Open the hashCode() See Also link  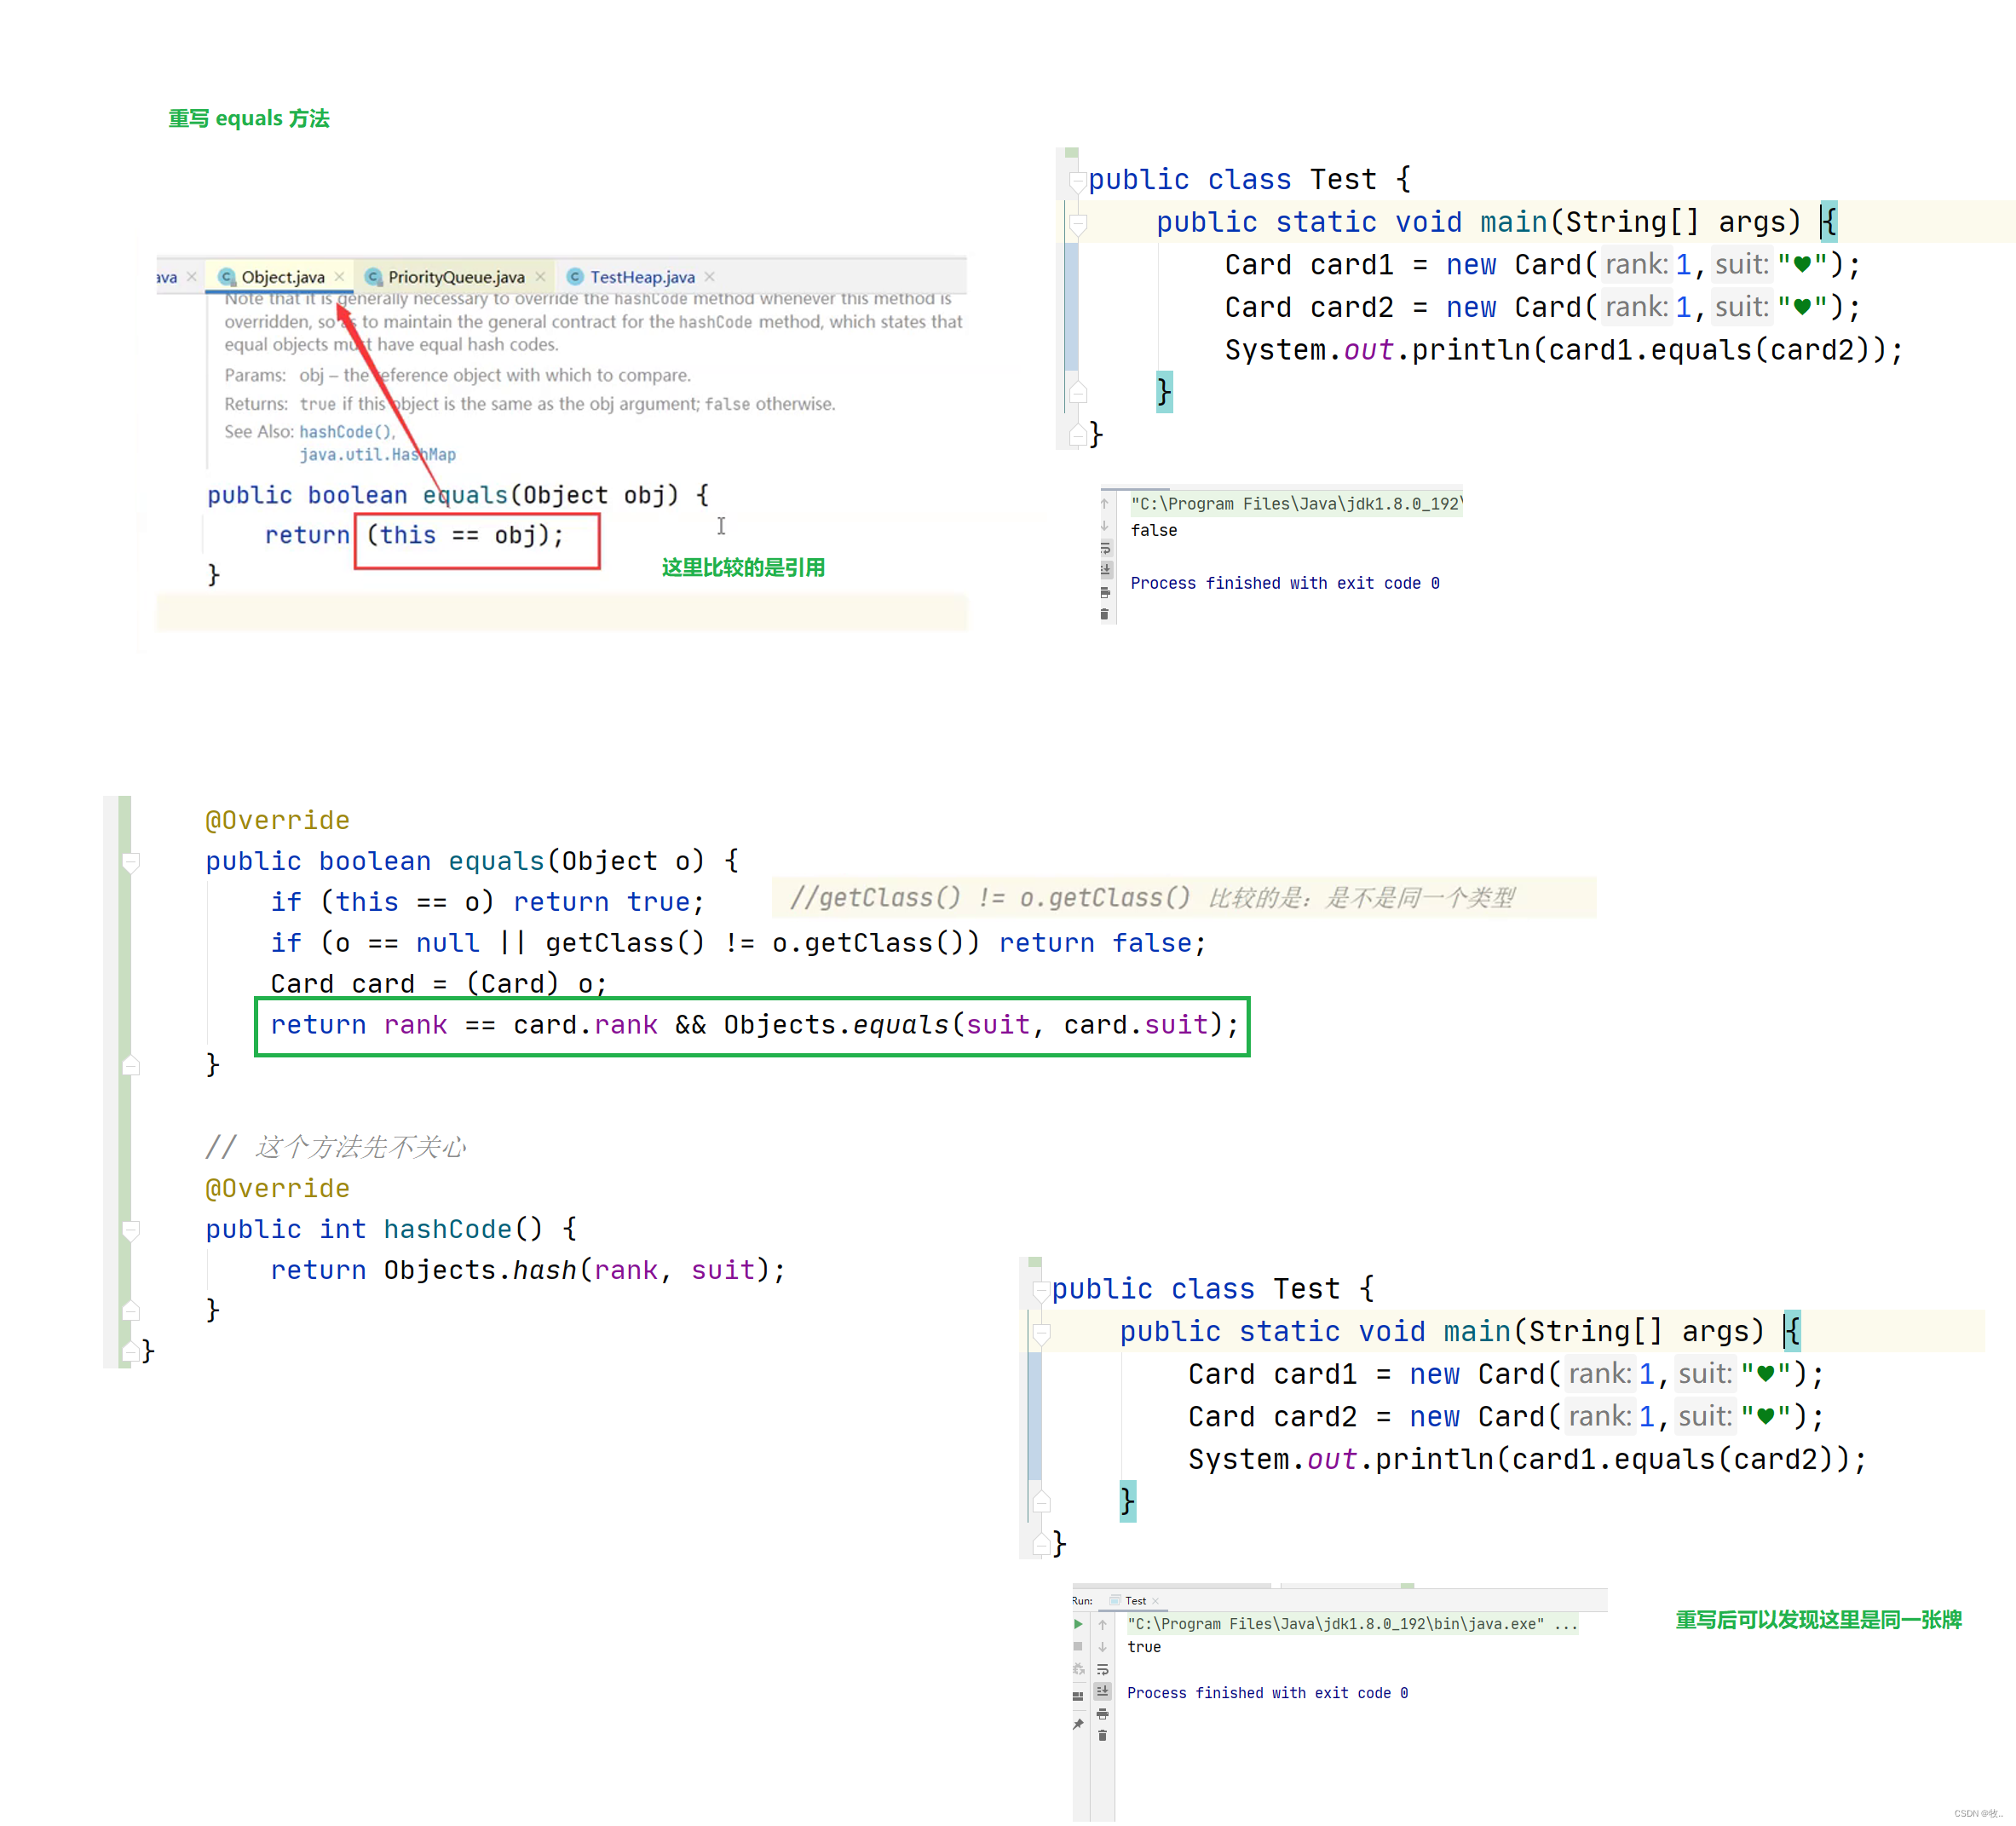pyautogui.click(x=346, y=432)
